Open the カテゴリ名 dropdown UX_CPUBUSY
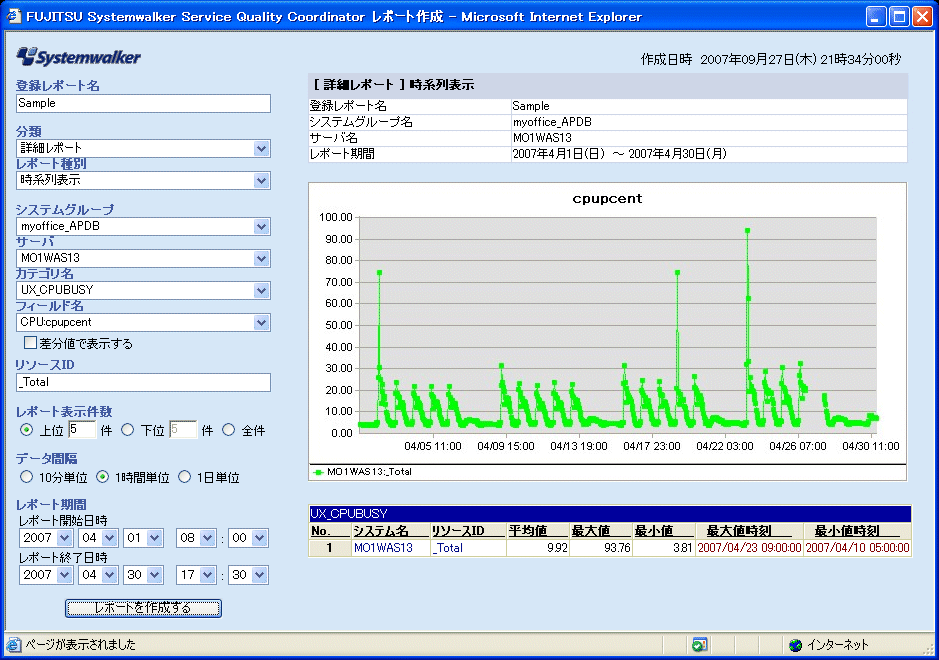 click(x=143, y=290)
